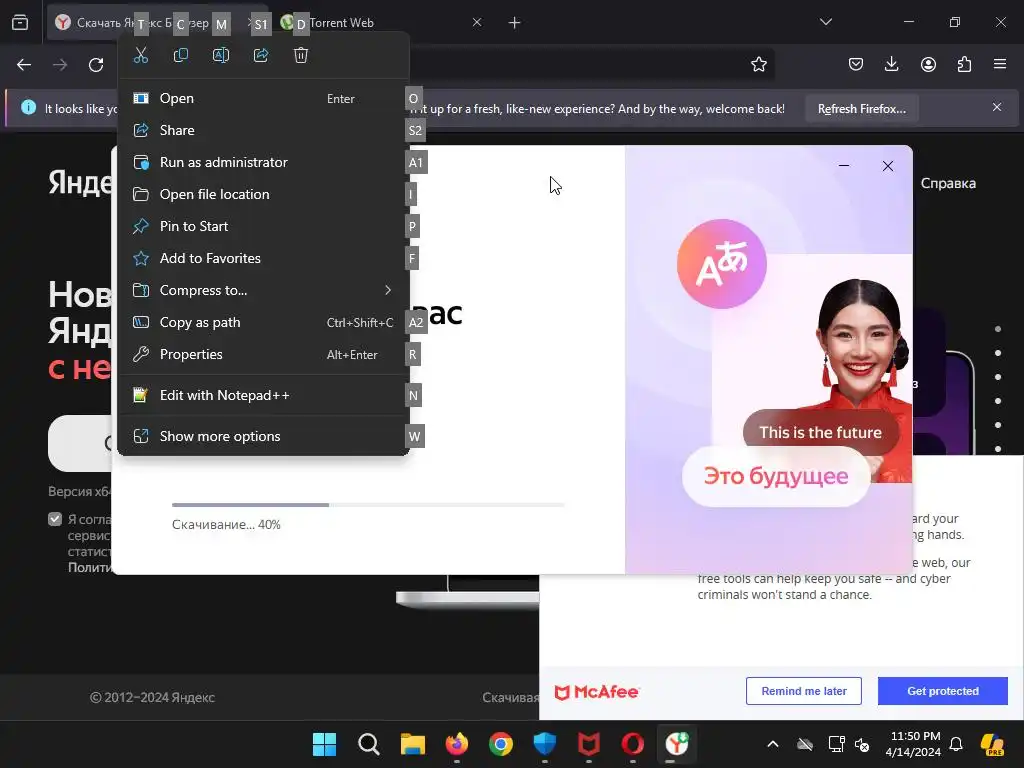This screenshot has height=768, width=1024.
Task: Open a new Firefox tab with plus button
Action: pos(515,23)
